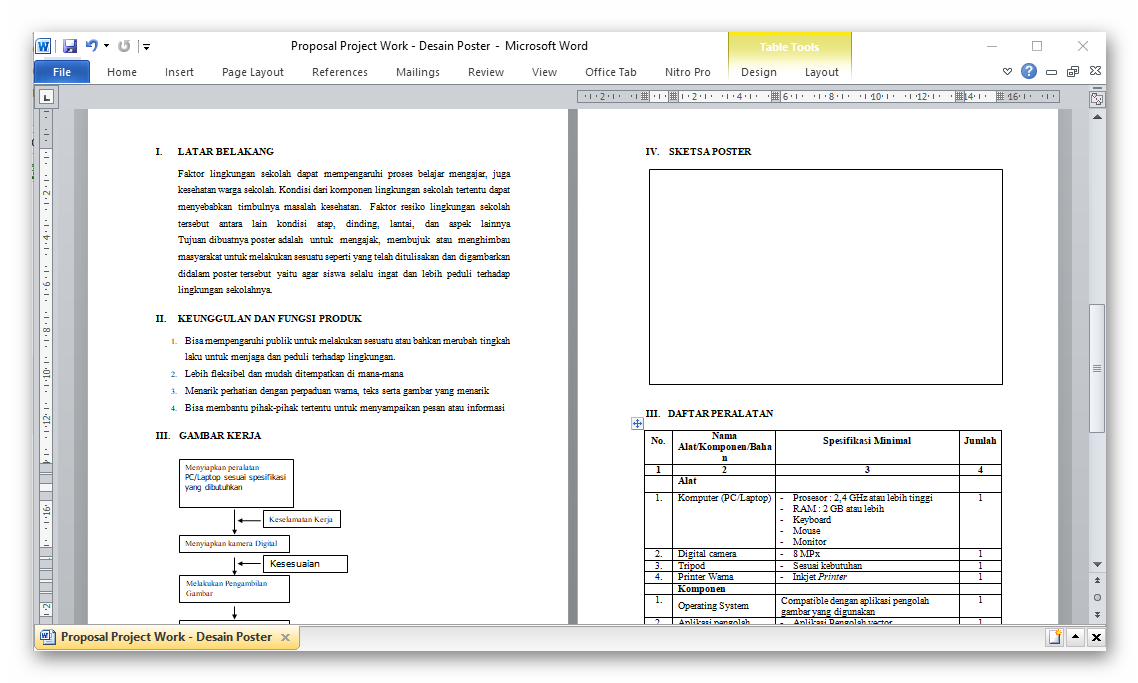
Task: Collapse the ribbon with the Minimize Ribbon control
Action: coord(1051,70)
